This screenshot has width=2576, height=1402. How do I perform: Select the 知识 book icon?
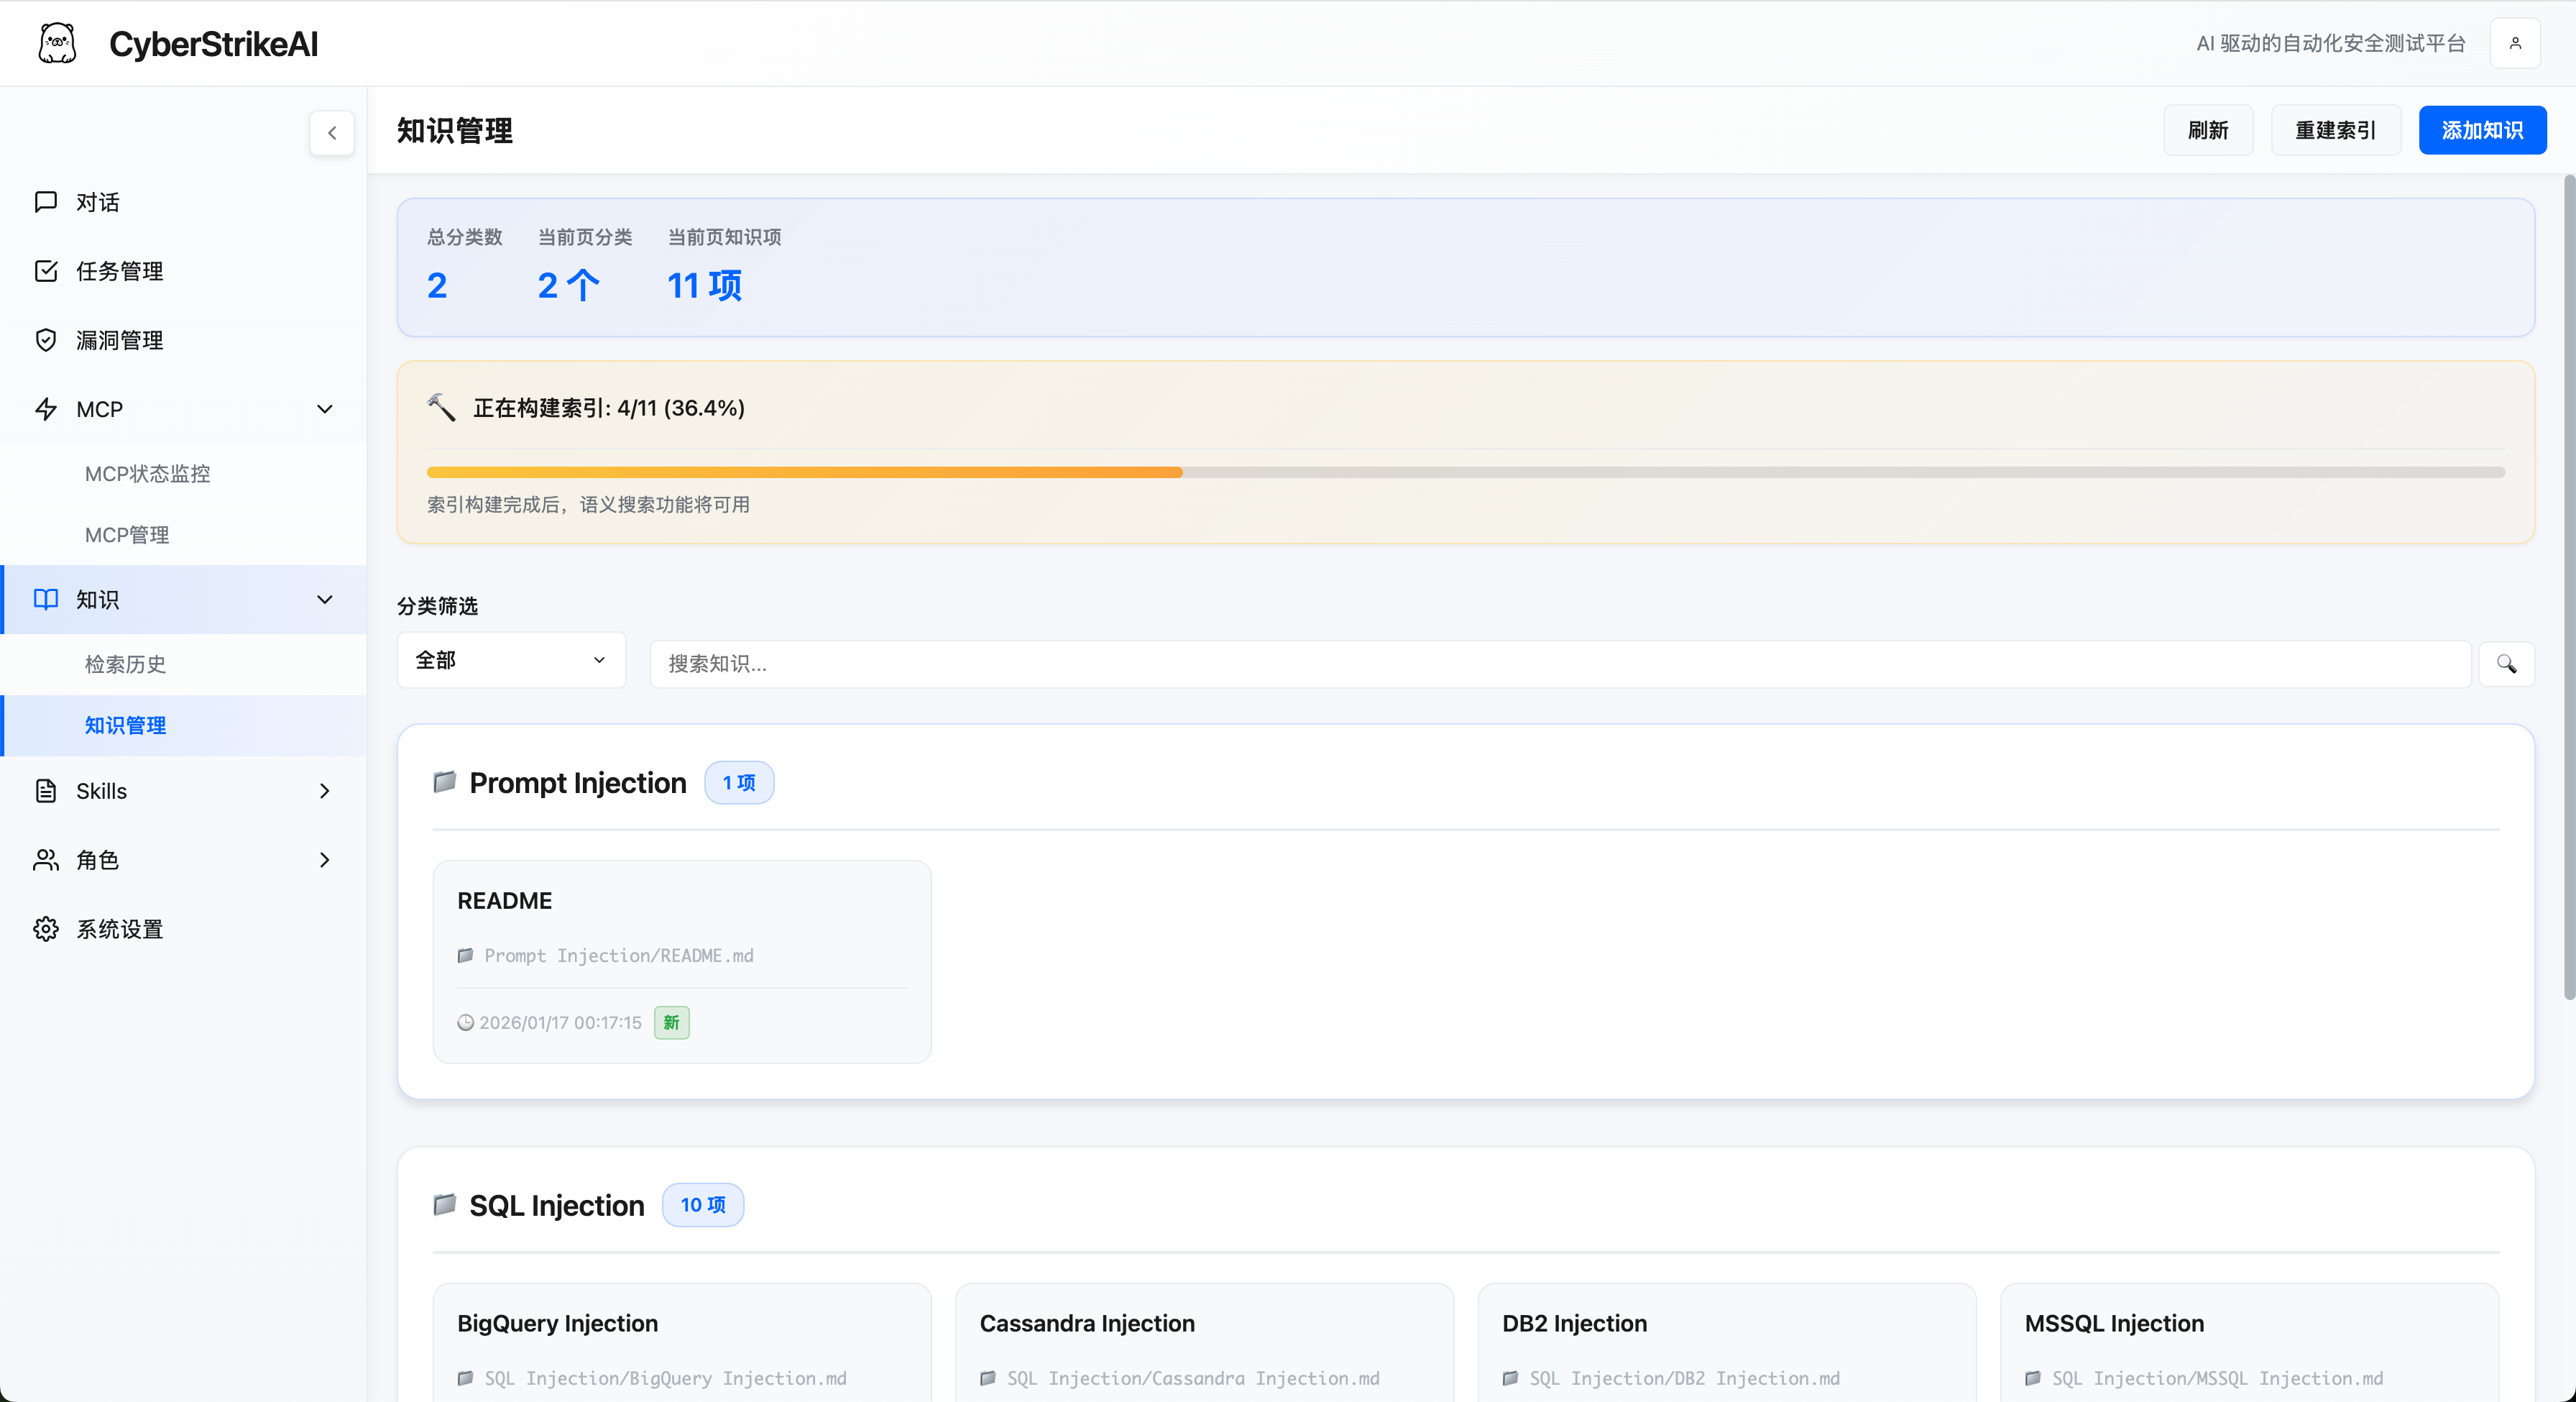click(x=46, y=599)
